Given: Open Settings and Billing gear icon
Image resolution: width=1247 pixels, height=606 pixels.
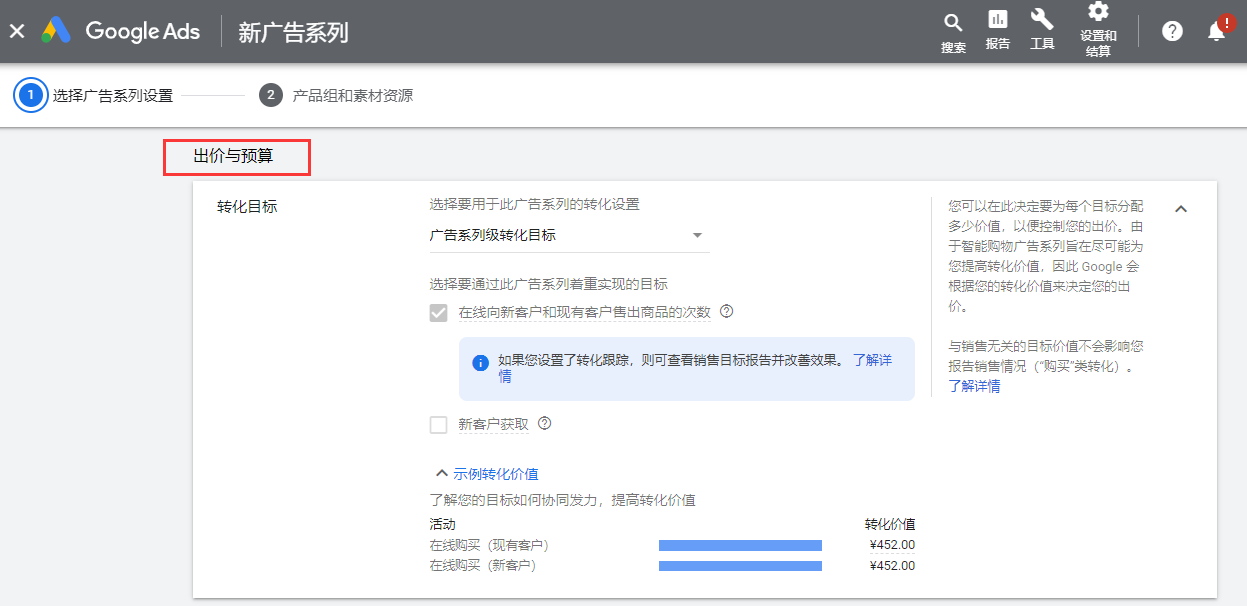Looking at the screenshot, I should [x=1098, y=13].
